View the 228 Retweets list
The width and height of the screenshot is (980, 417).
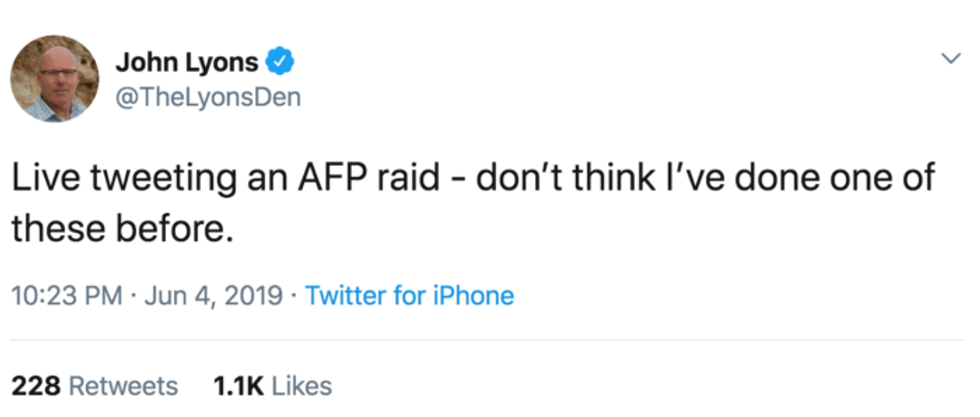95,385
